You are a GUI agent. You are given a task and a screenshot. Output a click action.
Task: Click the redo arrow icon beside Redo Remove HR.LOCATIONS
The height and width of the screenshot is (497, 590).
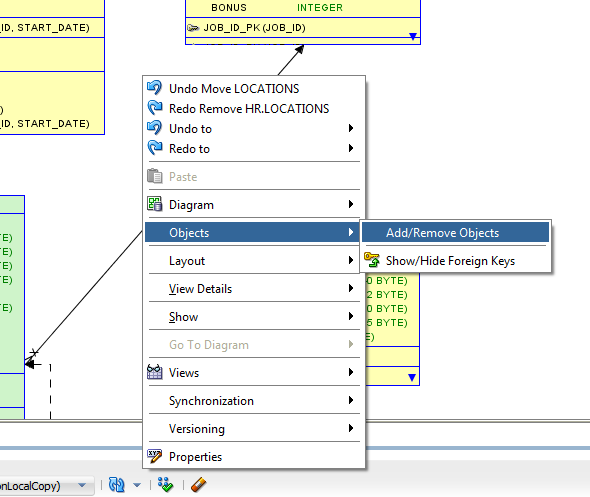point(155,108)
